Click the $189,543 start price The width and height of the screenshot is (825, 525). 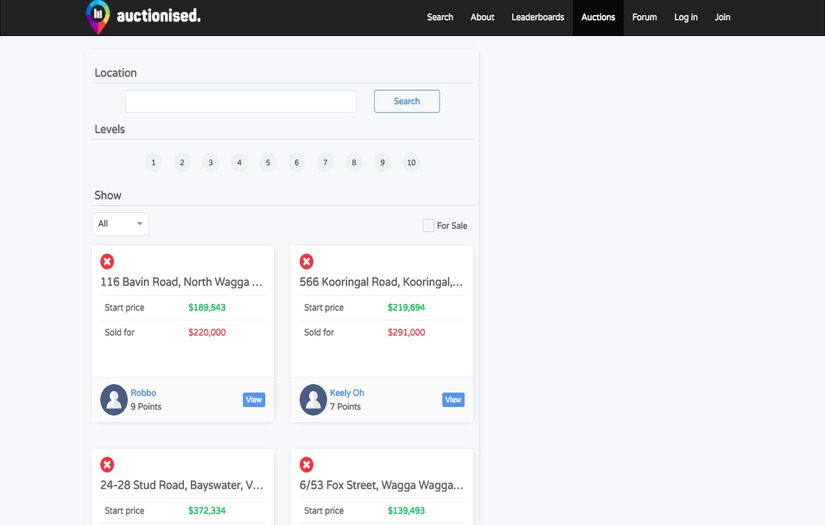207,308
